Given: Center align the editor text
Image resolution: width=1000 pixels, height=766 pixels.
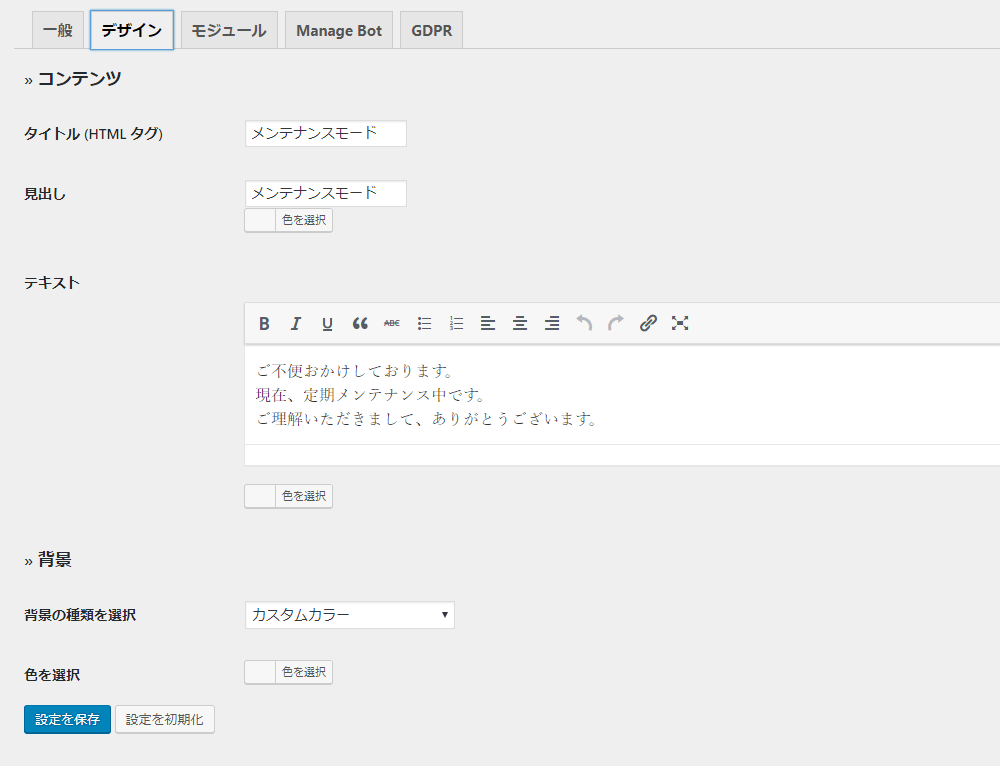Looking at the screenshot, I should [520, 323].
